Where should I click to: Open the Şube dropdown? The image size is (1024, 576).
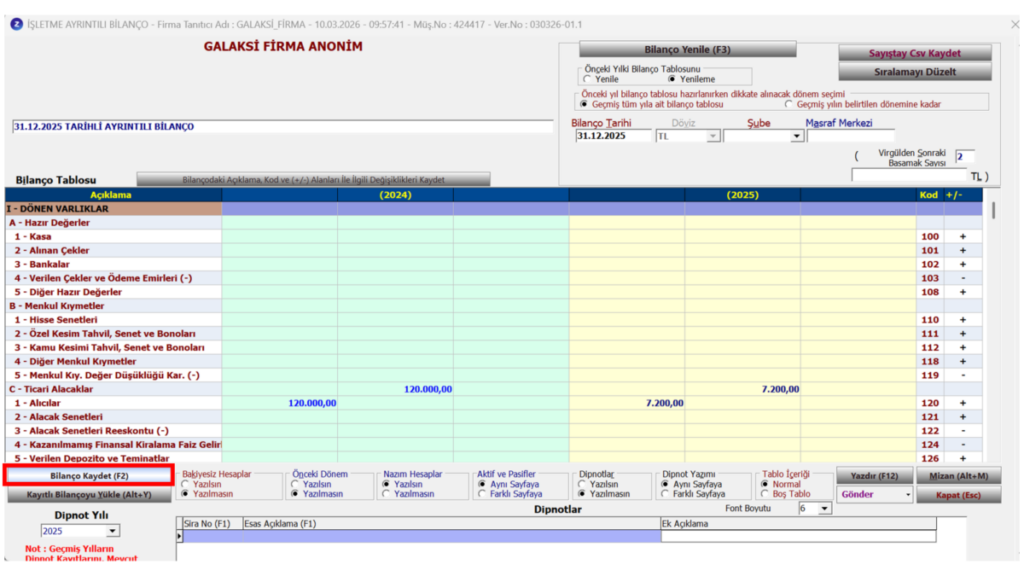(796, 136)
